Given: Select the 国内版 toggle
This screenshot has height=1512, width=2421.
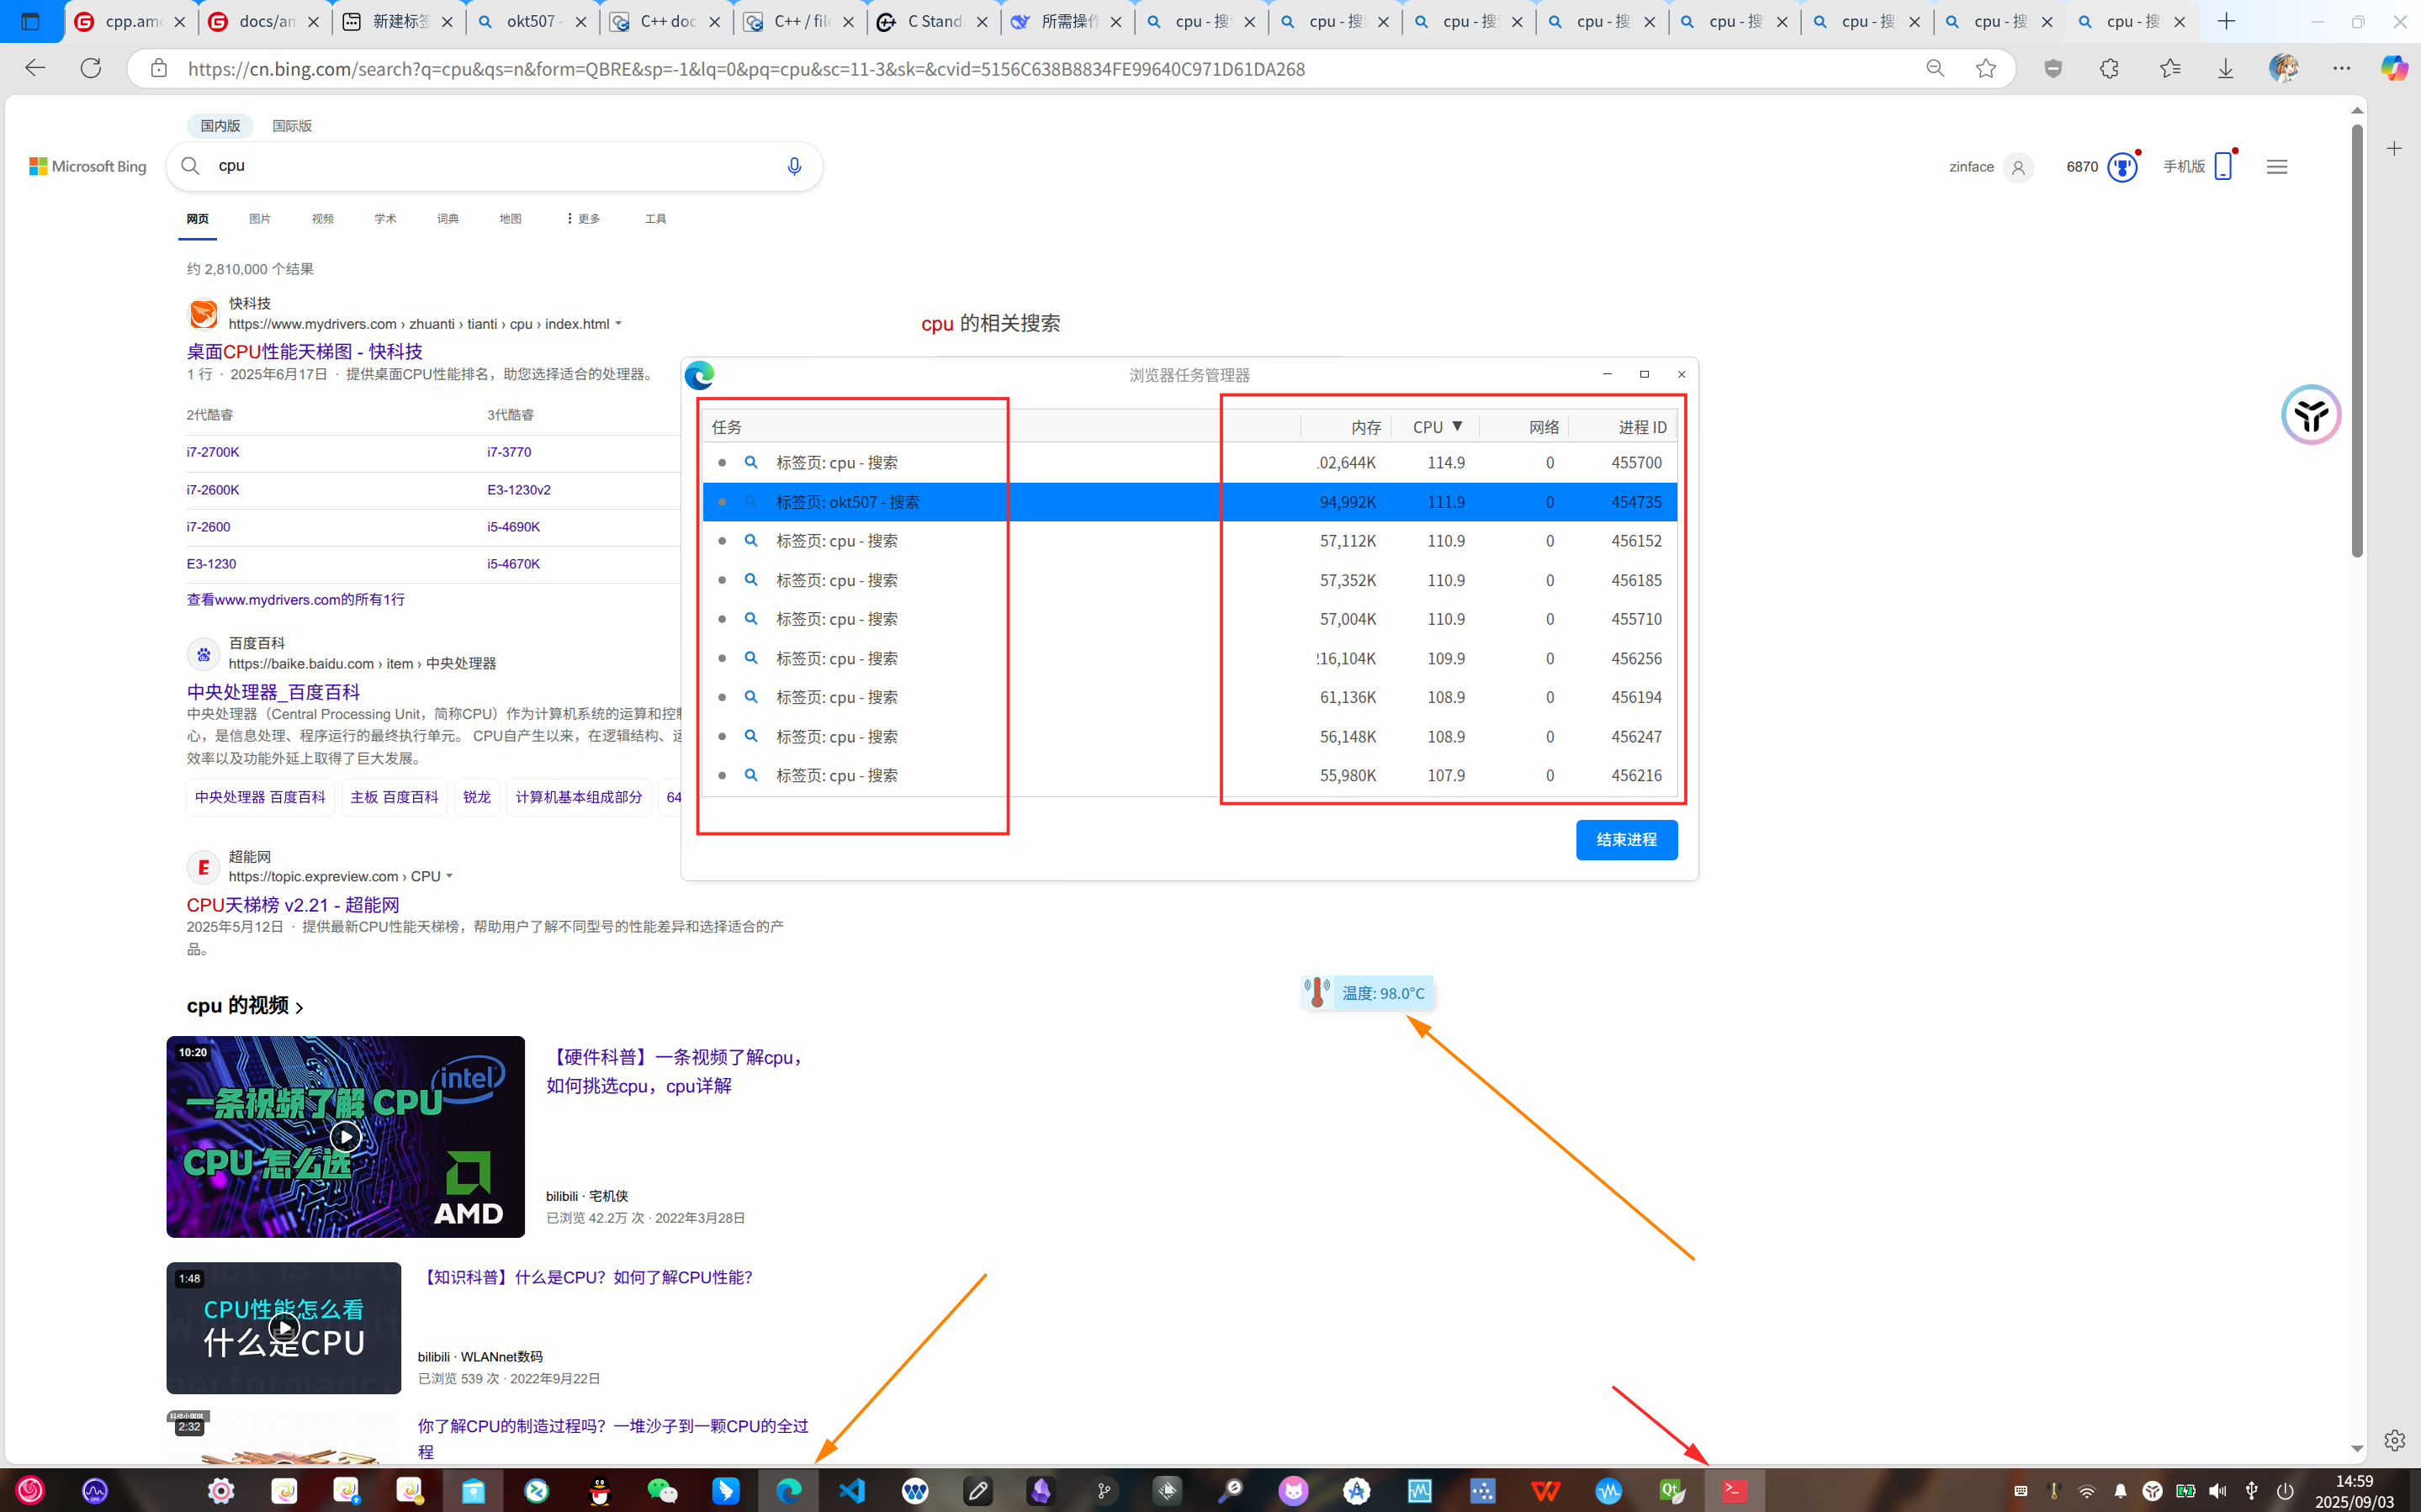Looking at the screenshot, I should [x=220, y=126].
